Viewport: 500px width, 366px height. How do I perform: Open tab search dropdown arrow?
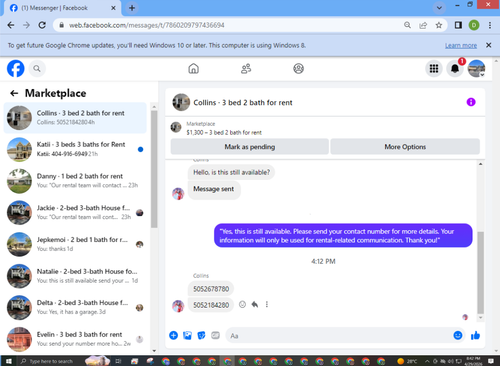[439, 8]
